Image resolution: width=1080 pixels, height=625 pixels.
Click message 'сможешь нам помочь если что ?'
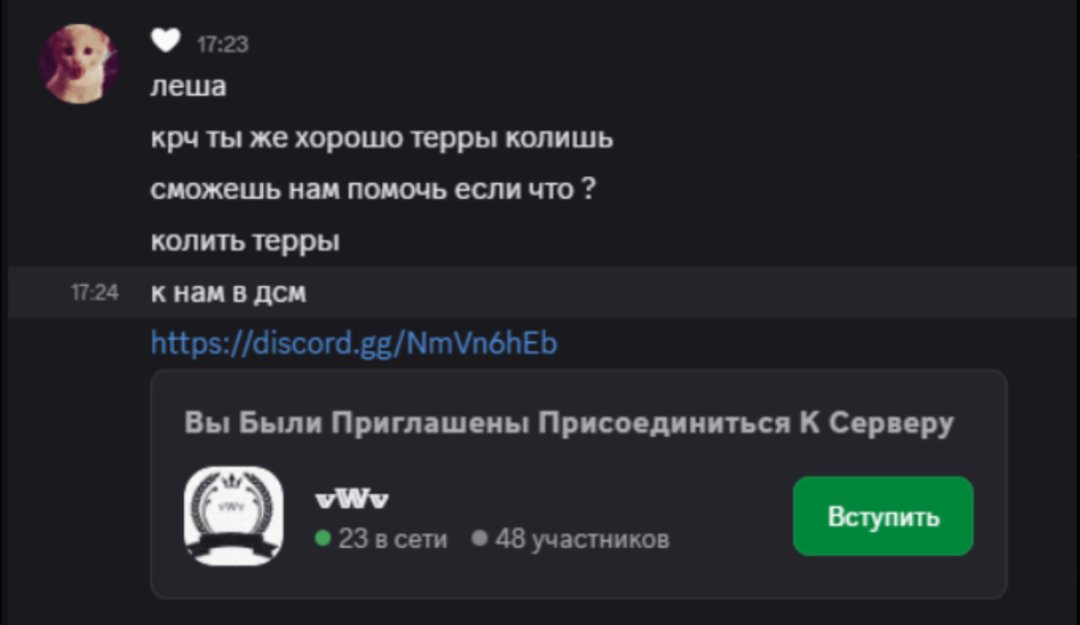(x=373, y=189)
